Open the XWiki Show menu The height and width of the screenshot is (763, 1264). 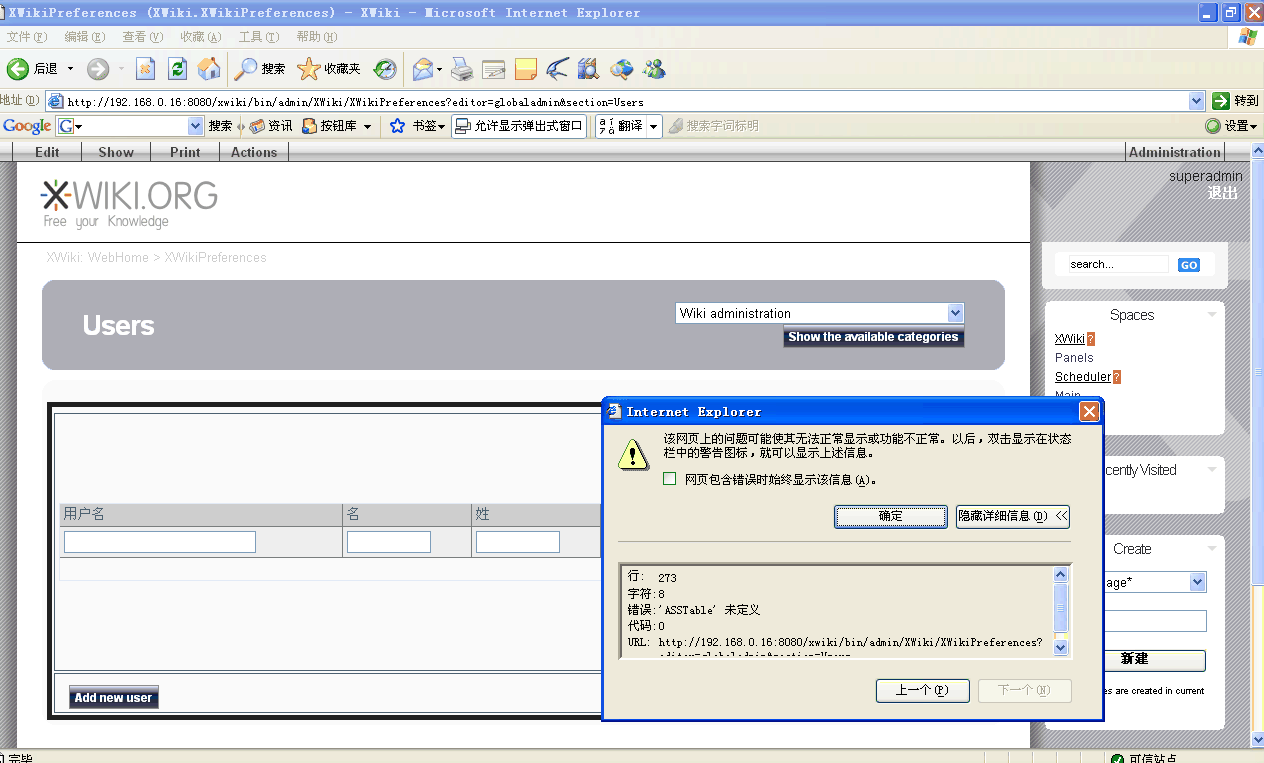pyautogui.click(x=116, y=152)
